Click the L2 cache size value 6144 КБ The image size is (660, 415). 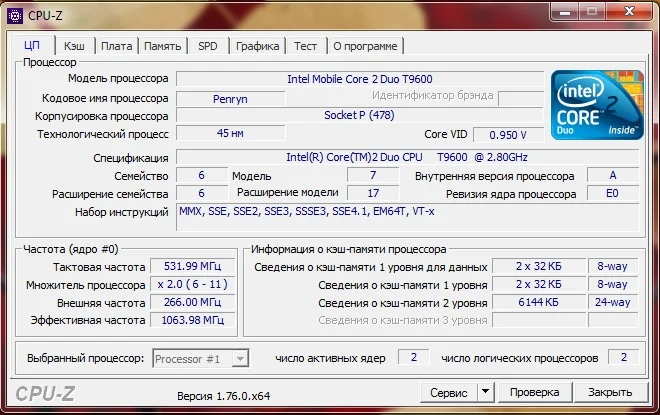[x=538, y=302]
